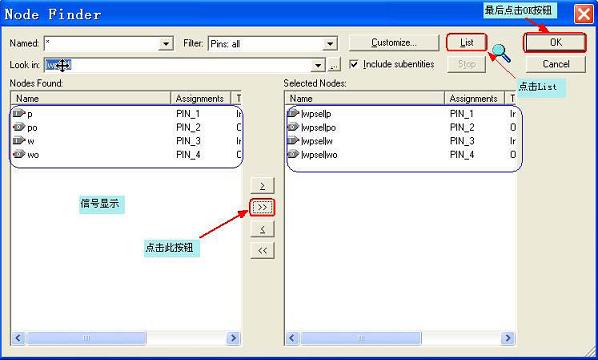Pick the |wpsel|po pin icon in Selected Nodes
598x360 pixels.
pos(293,127)
